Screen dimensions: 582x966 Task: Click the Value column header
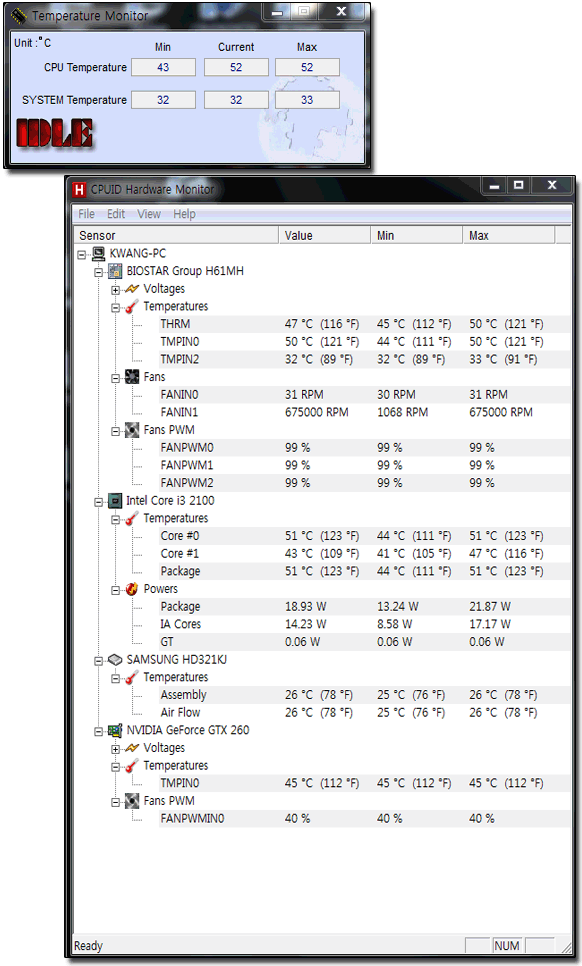325,235
